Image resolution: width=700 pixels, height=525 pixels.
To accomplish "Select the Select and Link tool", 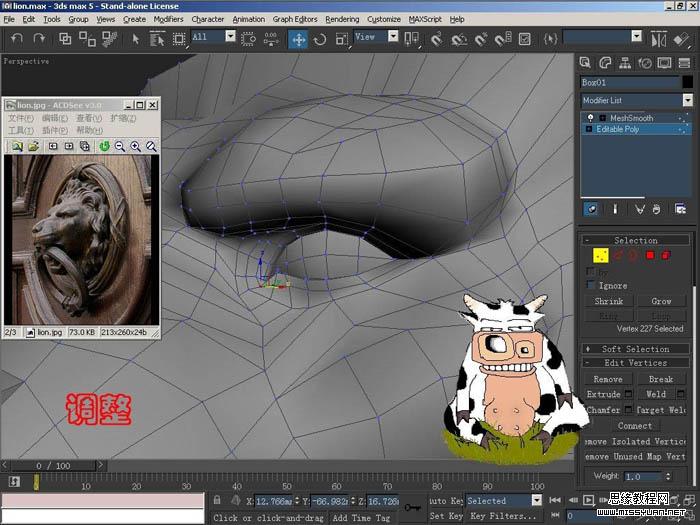I will [x=65, y=39].
